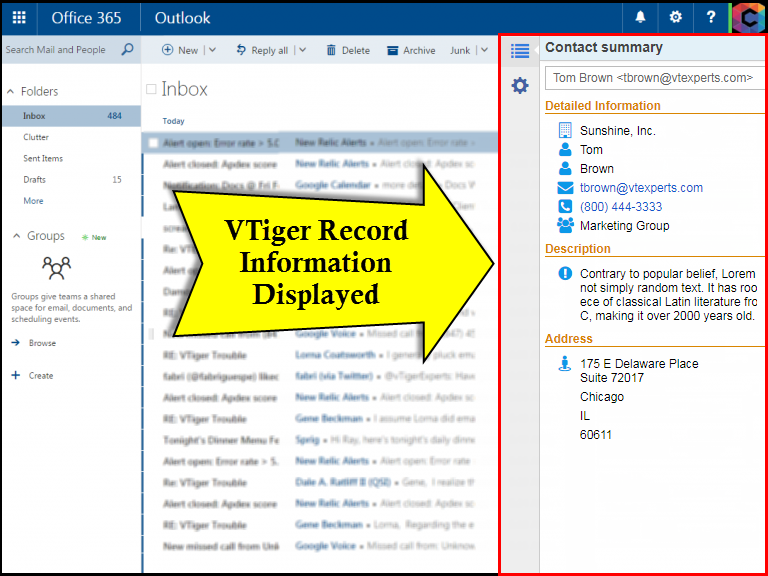Tick the select-all checkbox beside Inbox
Image resolution: width=768 pixels, height=576 pixels.
pos(151,89)
